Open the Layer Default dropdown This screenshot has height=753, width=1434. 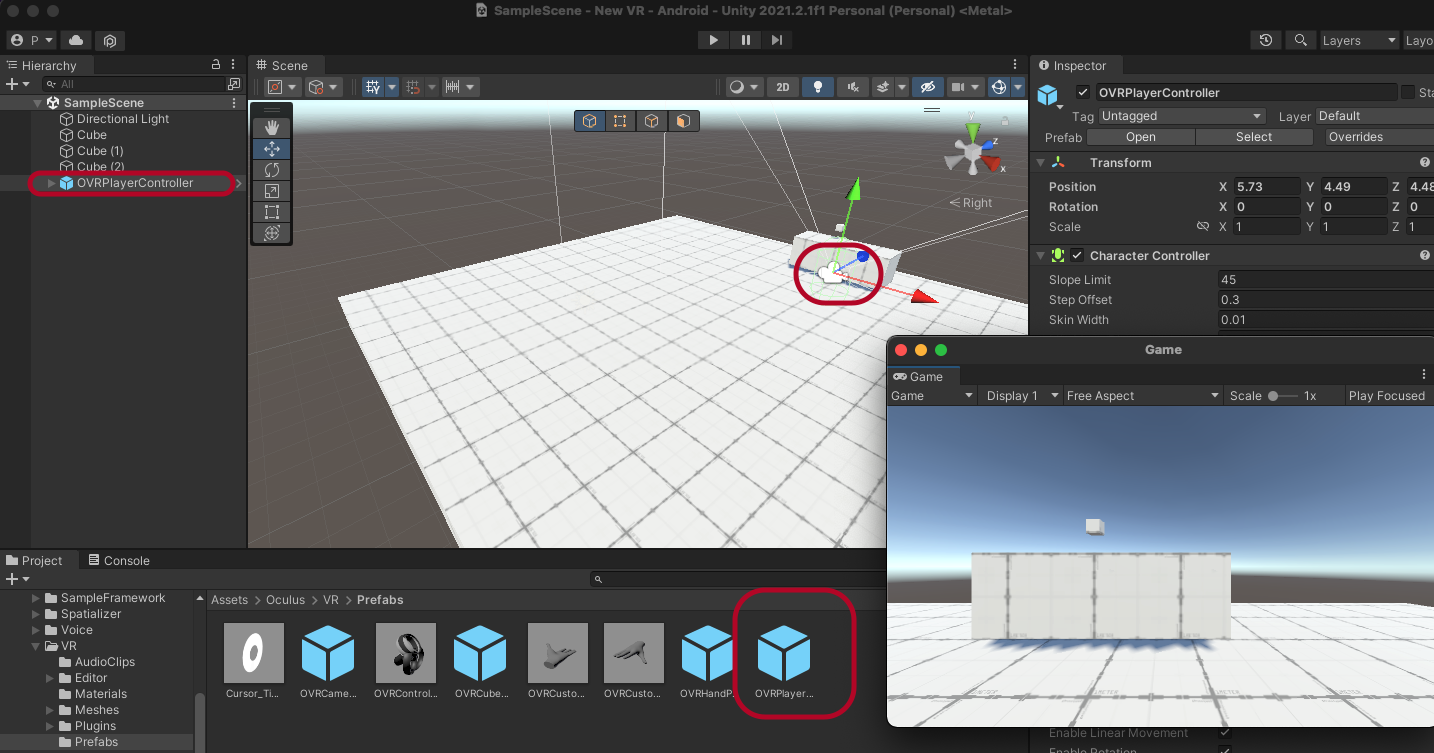pyautogui.click(x=1374, y=116)
